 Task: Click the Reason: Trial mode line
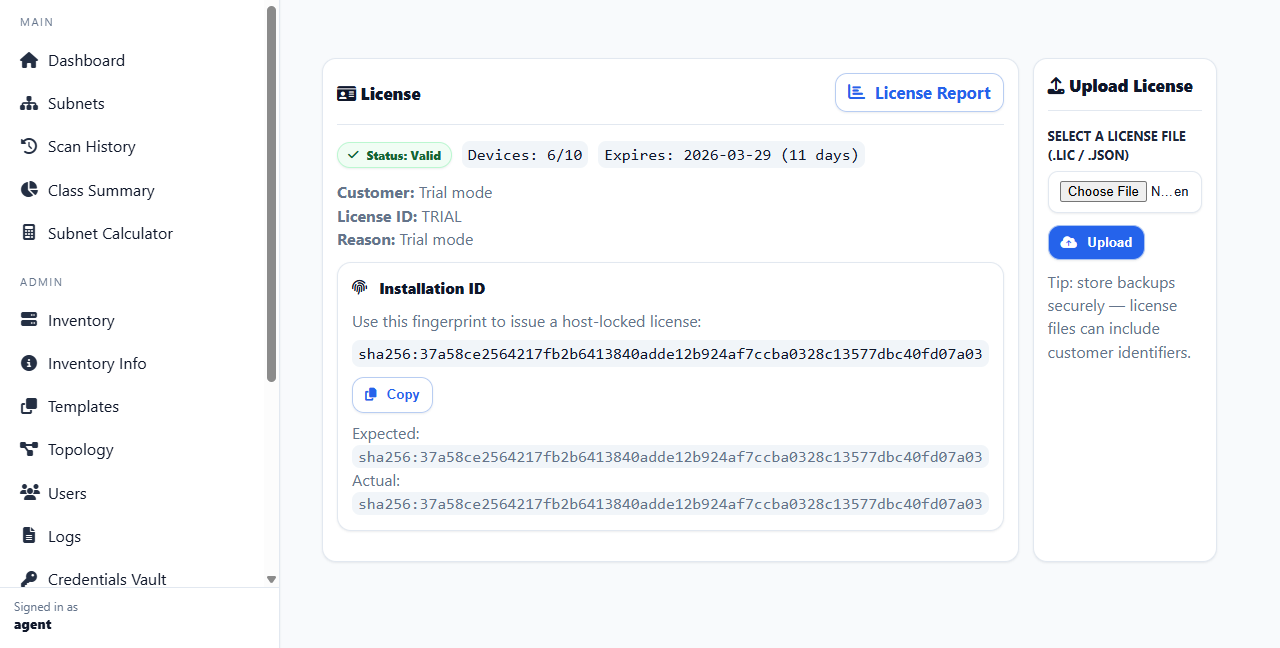(x=405, y=239)
